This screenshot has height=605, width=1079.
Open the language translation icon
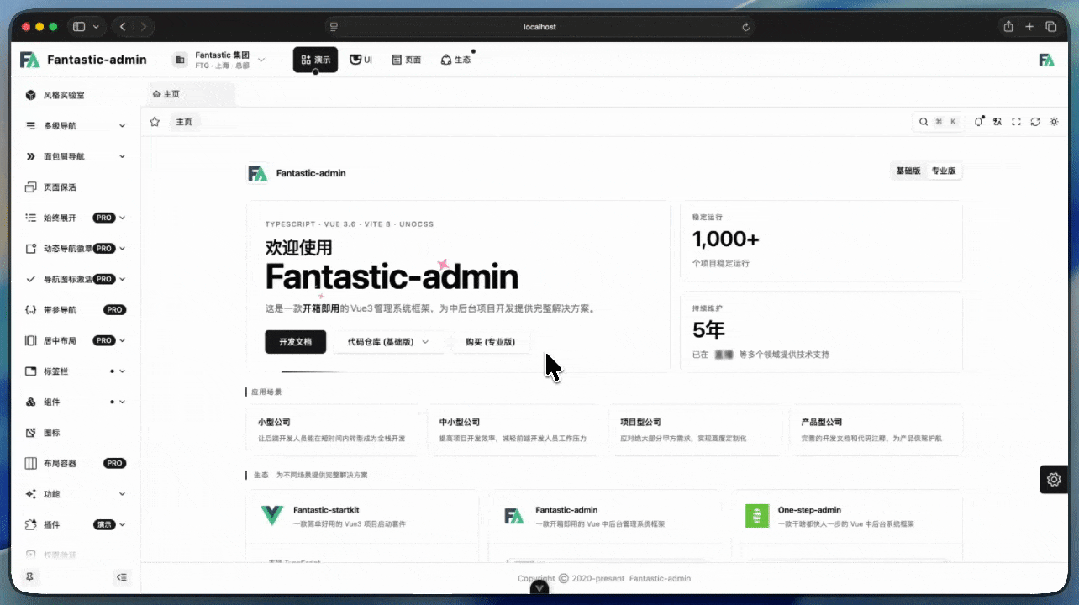pos(997,122)
